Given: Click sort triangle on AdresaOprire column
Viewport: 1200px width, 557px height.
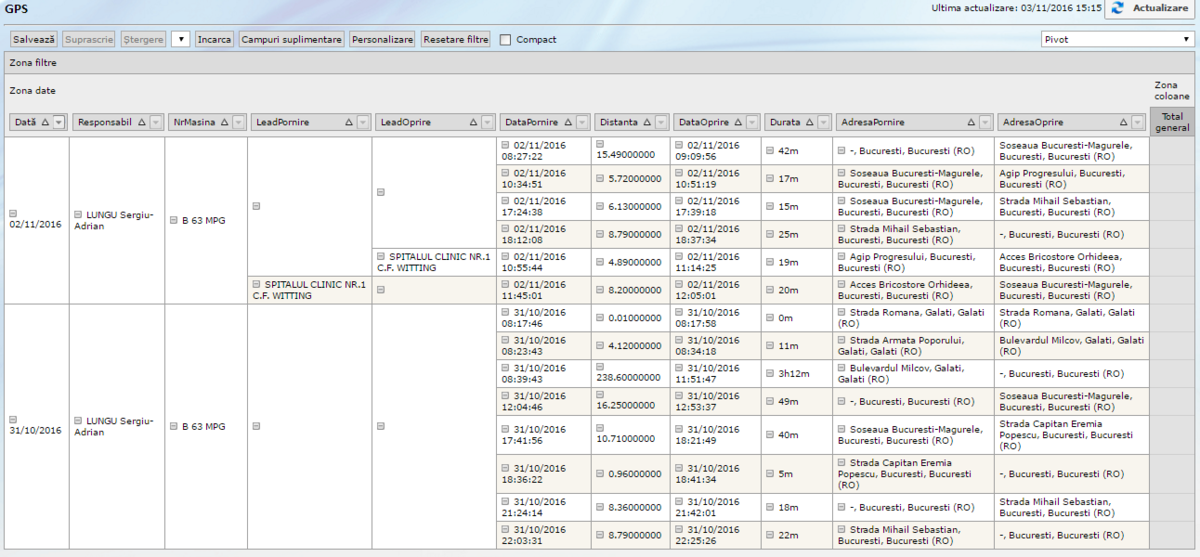Looking at the screenshot, I should click(1123, 122).
